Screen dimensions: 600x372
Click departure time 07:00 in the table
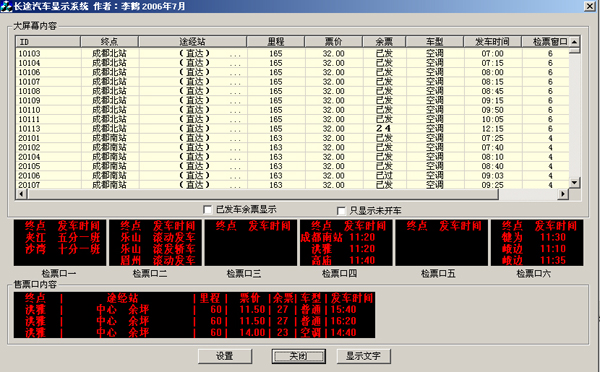(x=492, y=53)
